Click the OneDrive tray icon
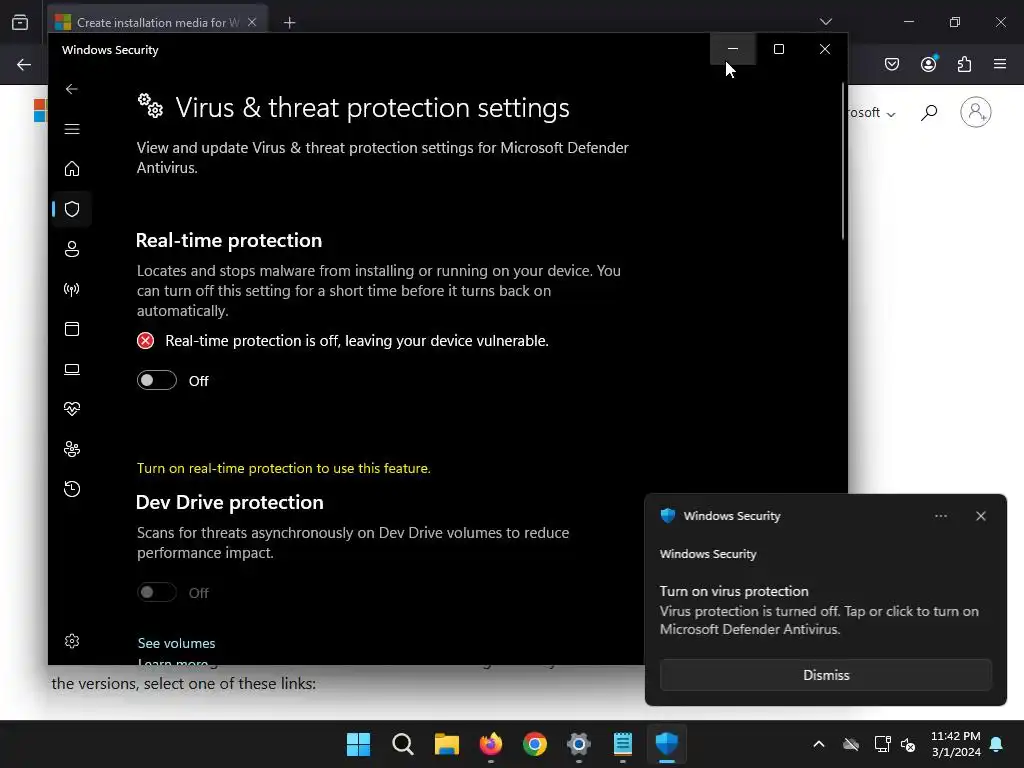The width and height of the screenshot is (1024, 768). click(x=851, y=744)
